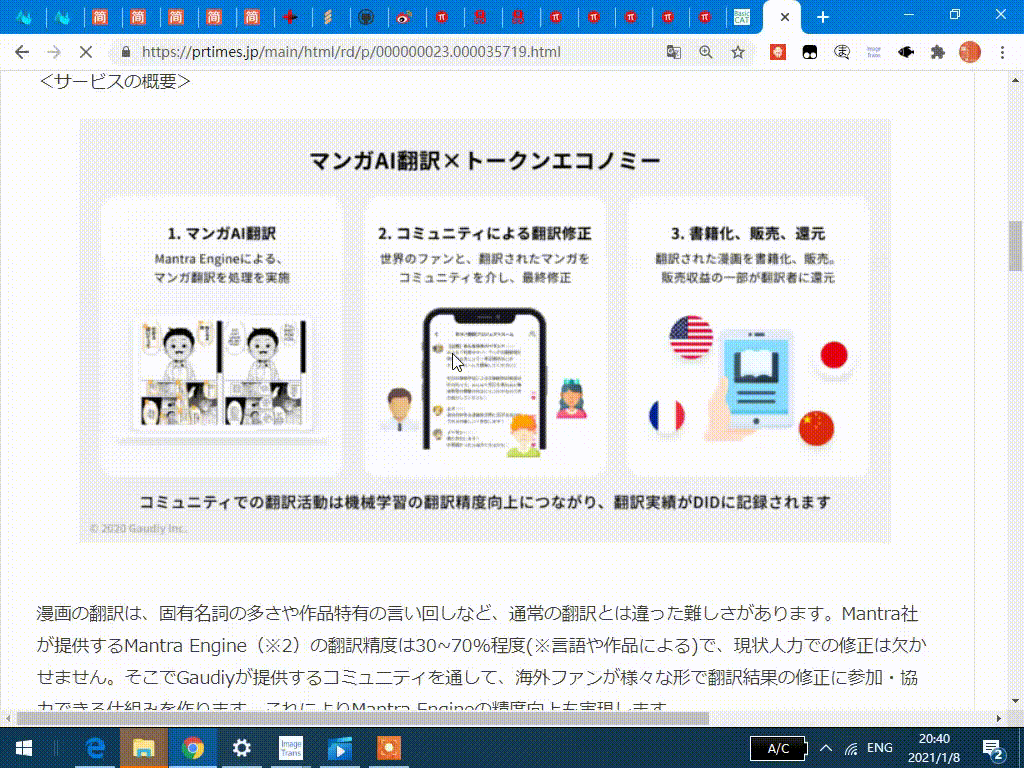Open the Extensions puzzle piece menu
1024x768 pixels.
pyautogui.click(x=938, y=52)
